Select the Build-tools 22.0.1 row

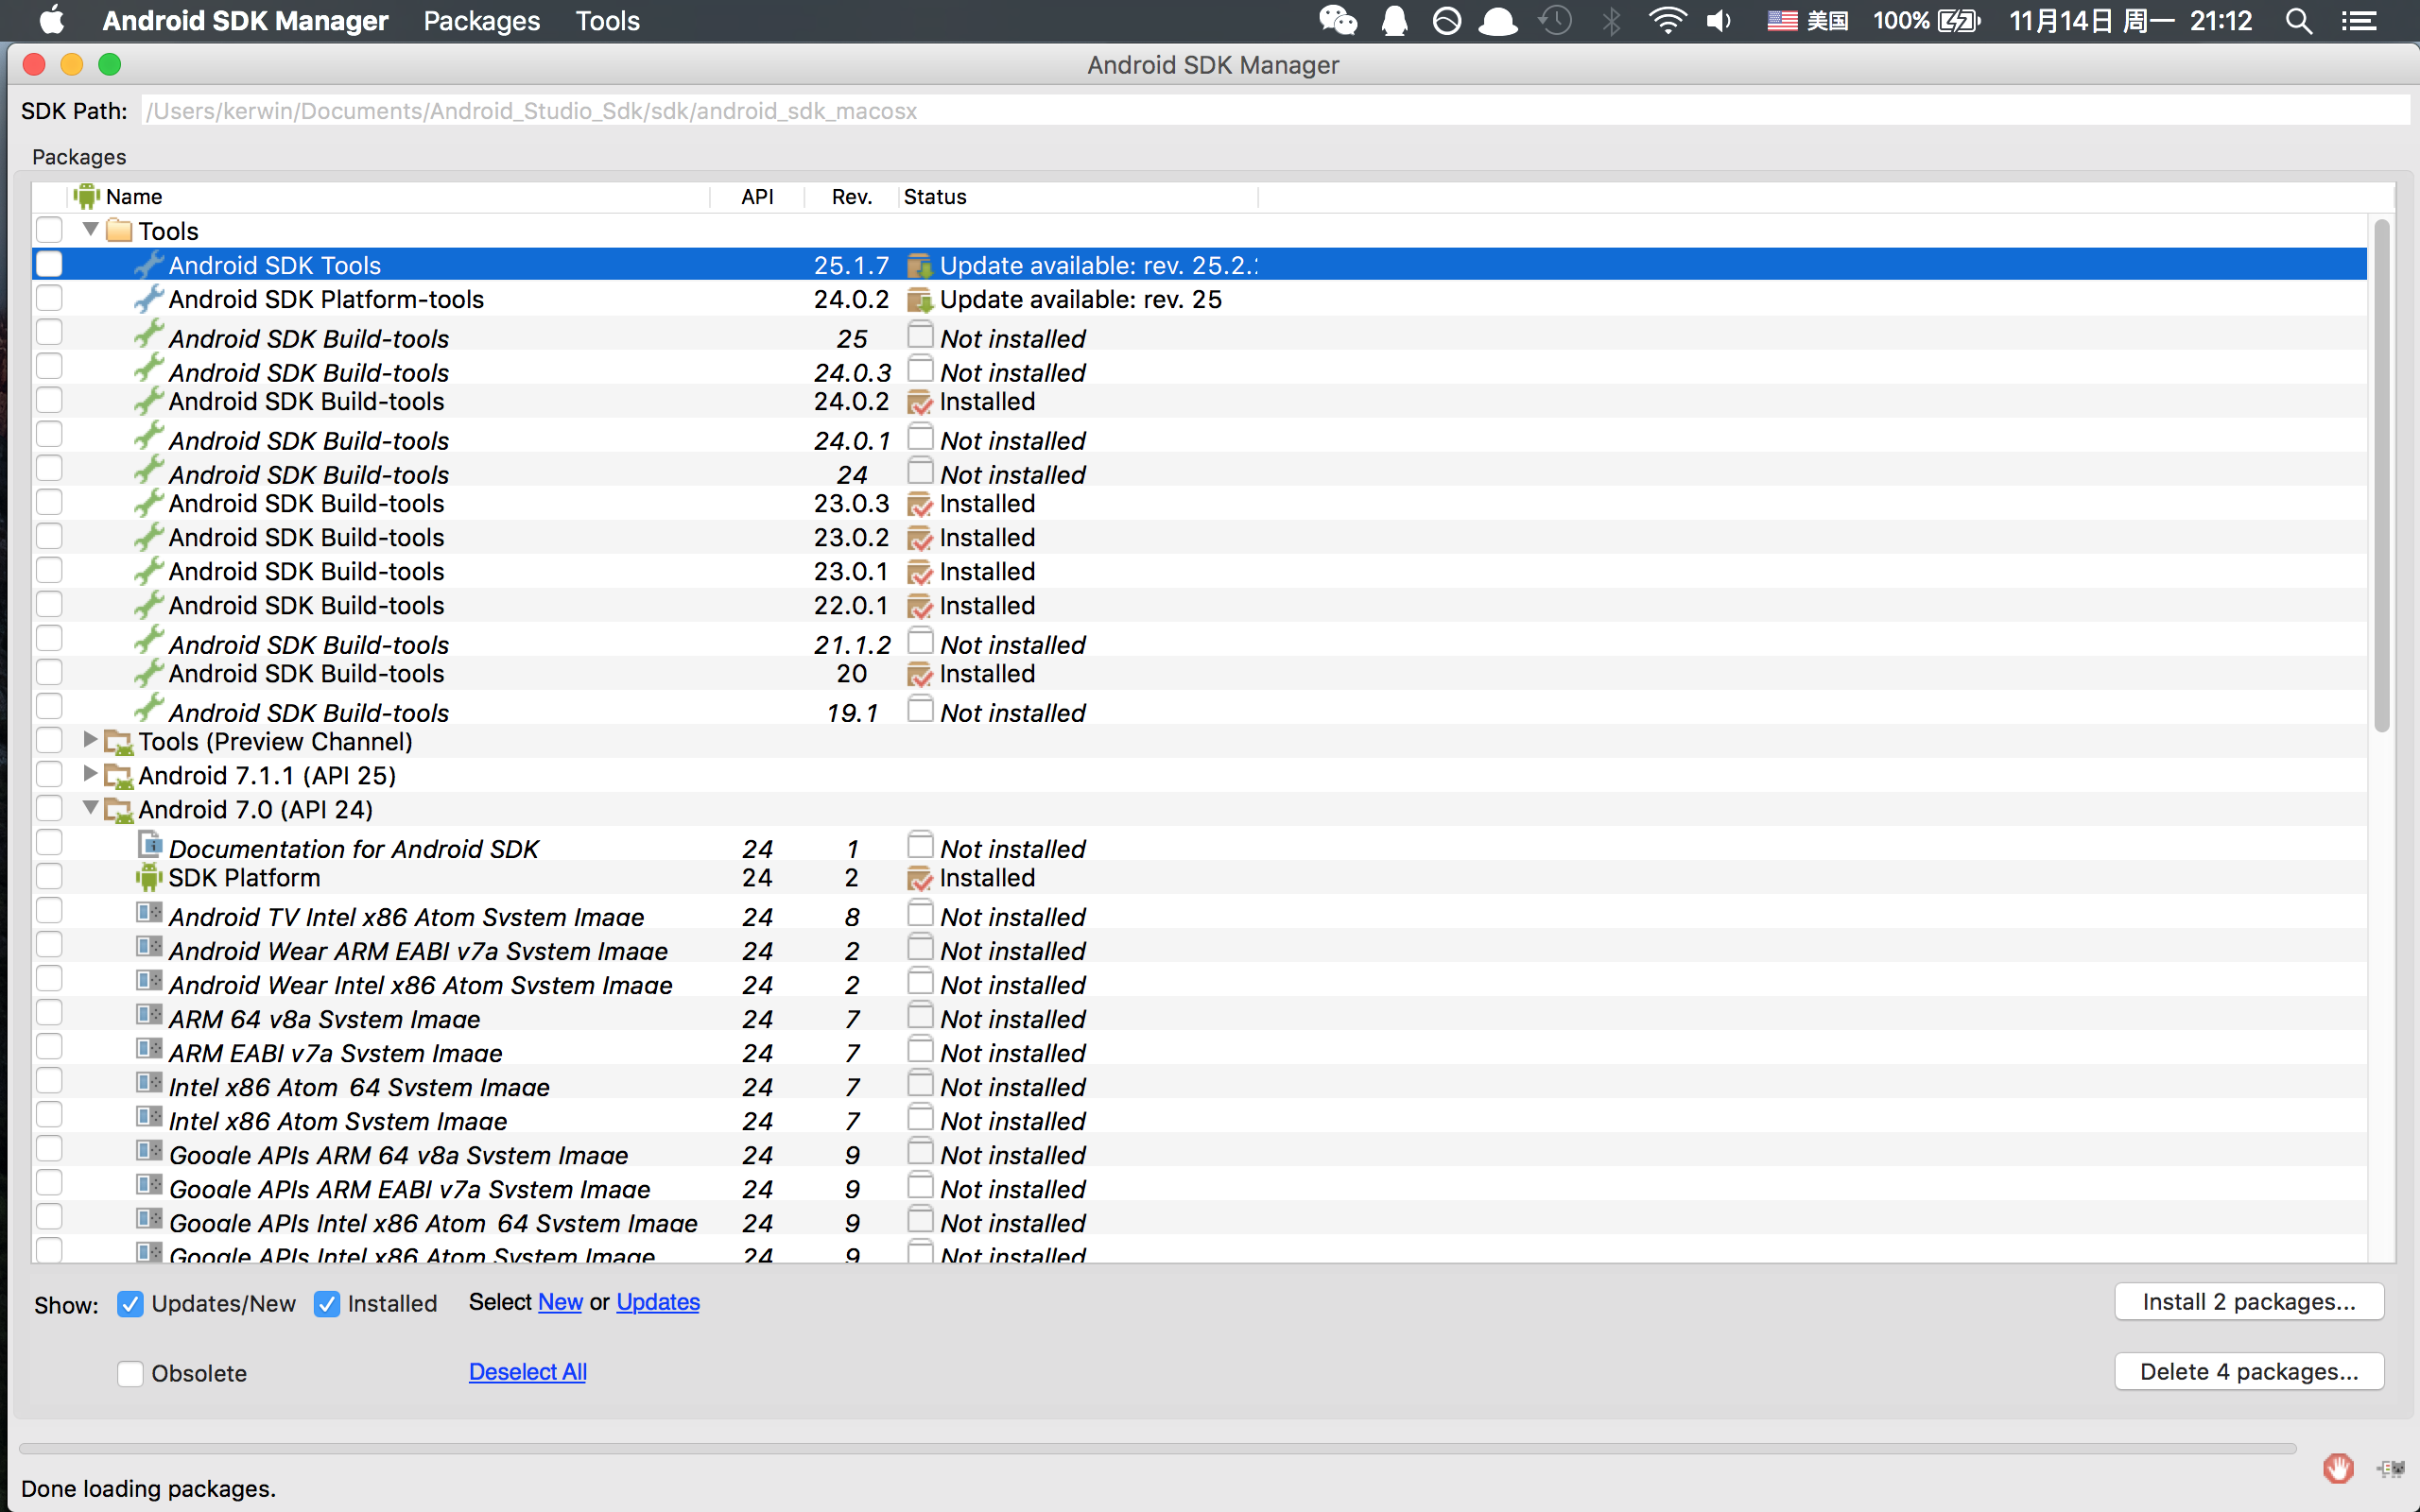click(1200, 606)
